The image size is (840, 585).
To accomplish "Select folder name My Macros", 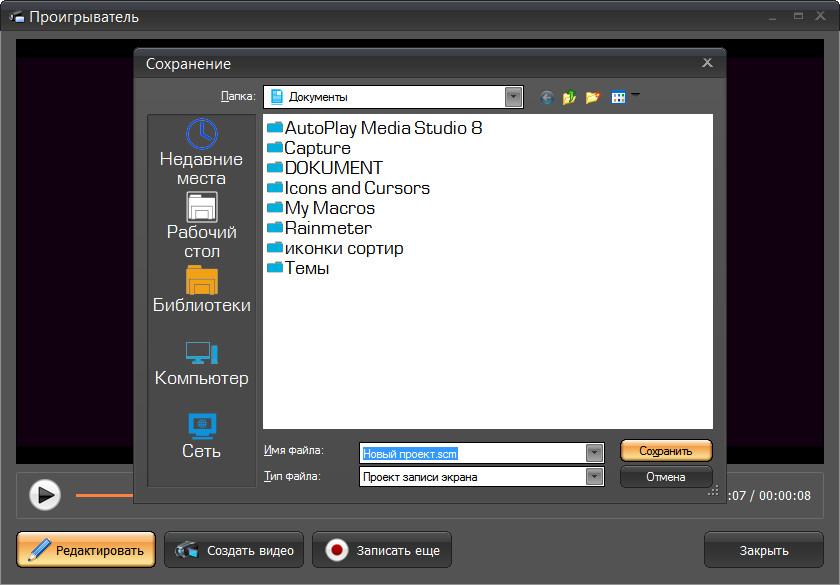I will [x=329, y=208].
